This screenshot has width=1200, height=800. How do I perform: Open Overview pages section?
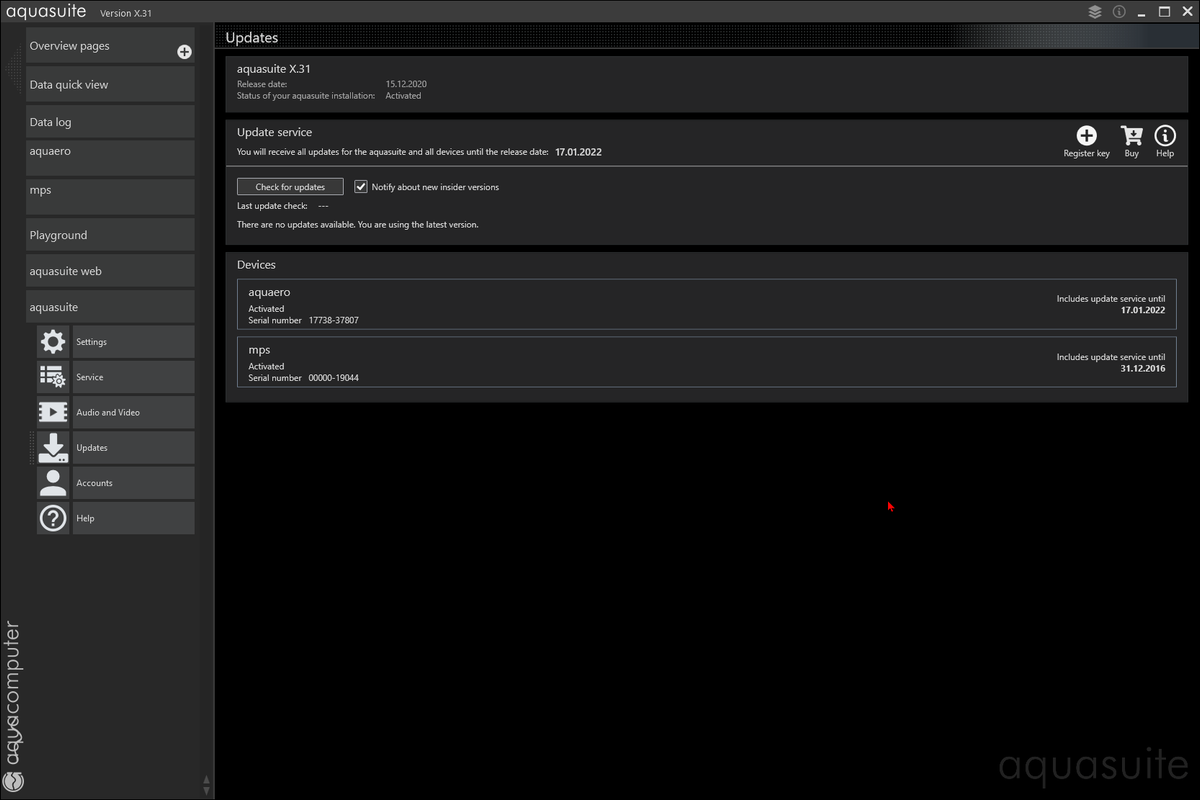click(x=110, y=46)
